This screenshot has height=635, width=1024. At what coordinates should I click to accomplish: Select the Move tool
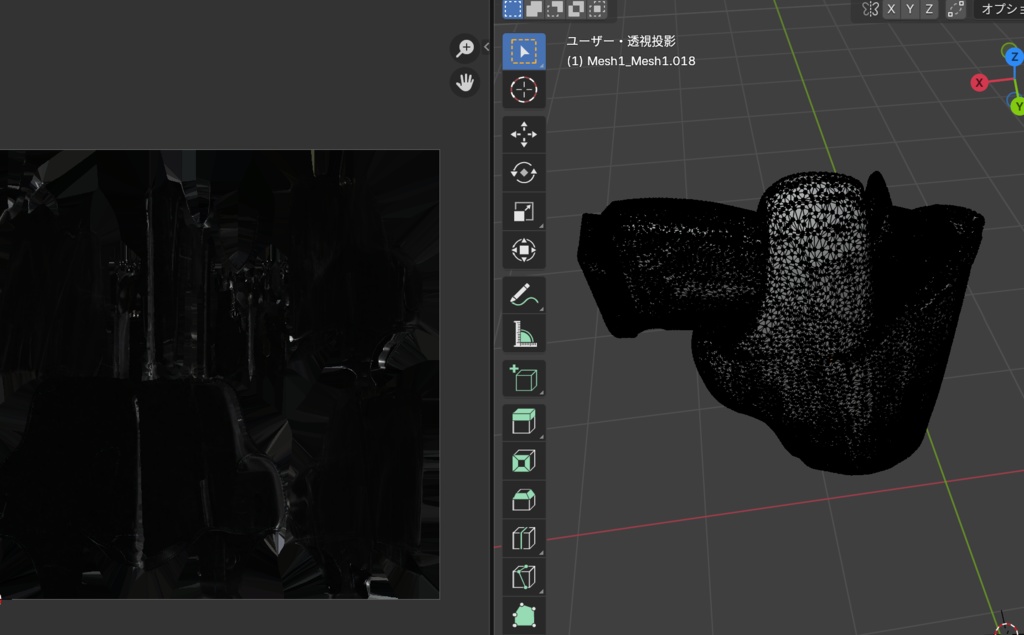click(x=523, y=134)
